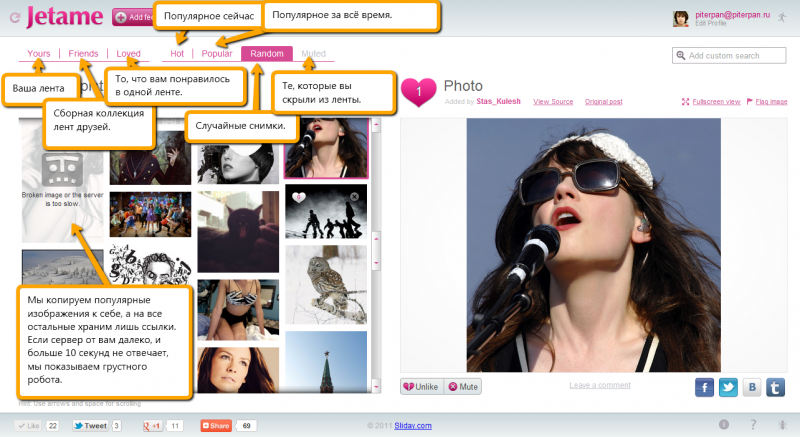Open the Sliday.com link
The width and height of the screenshot is (800, 437).
413,426
